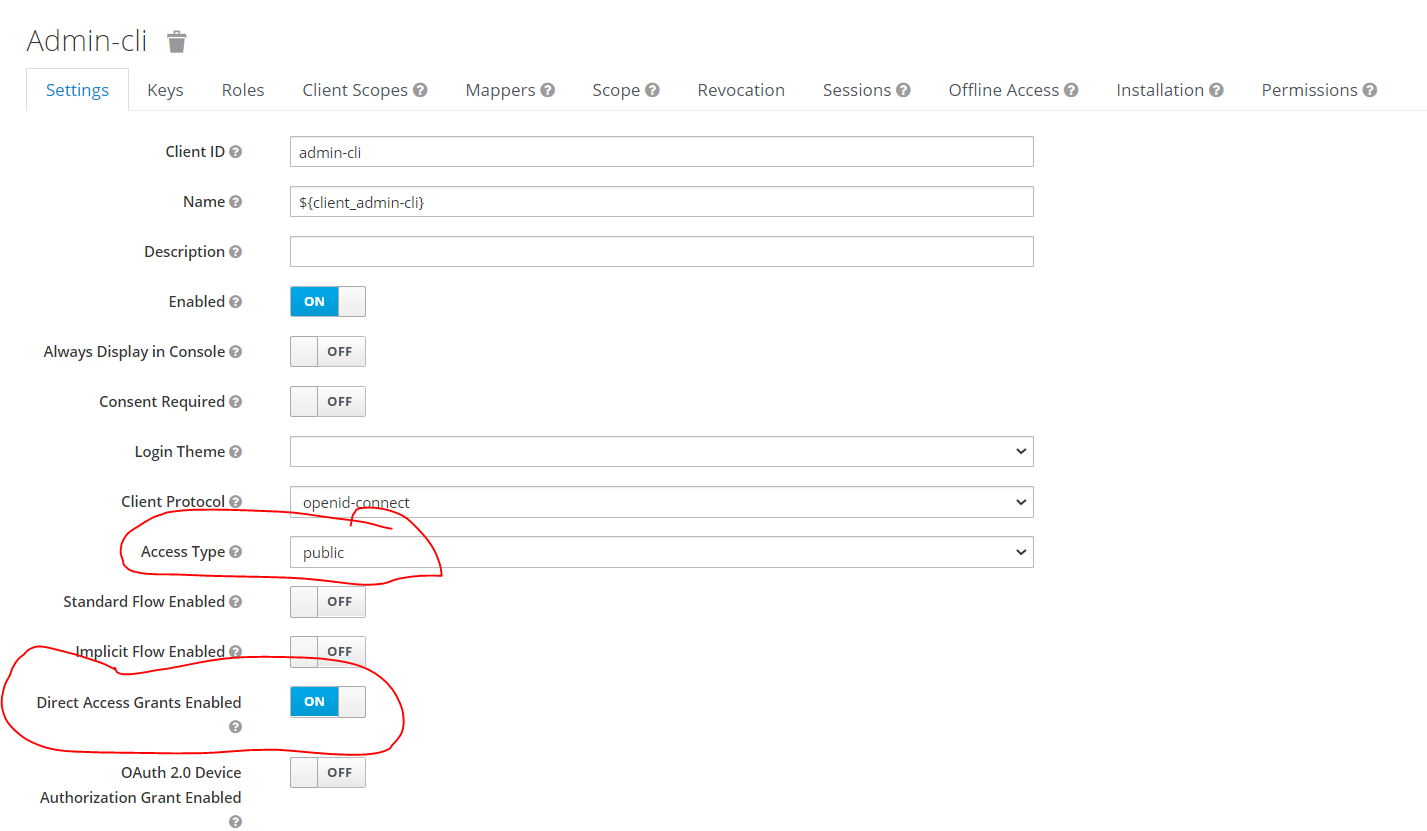1427x831 pixels.
Task: Turn on Always Display in Console
Action: [x=327, y=351]
